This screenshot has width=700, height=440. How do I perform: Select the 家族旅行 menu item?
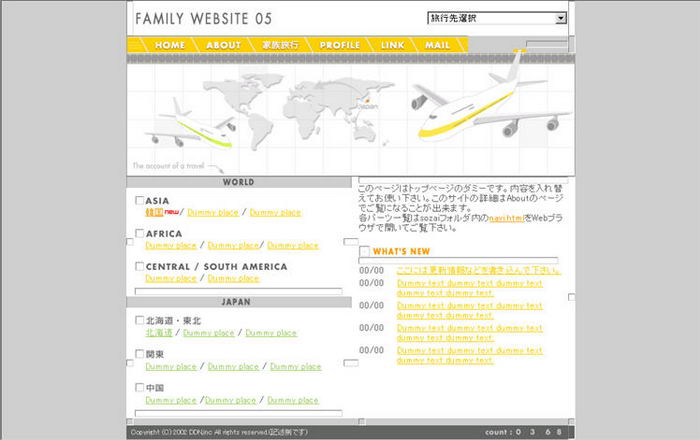pos(280,45)
